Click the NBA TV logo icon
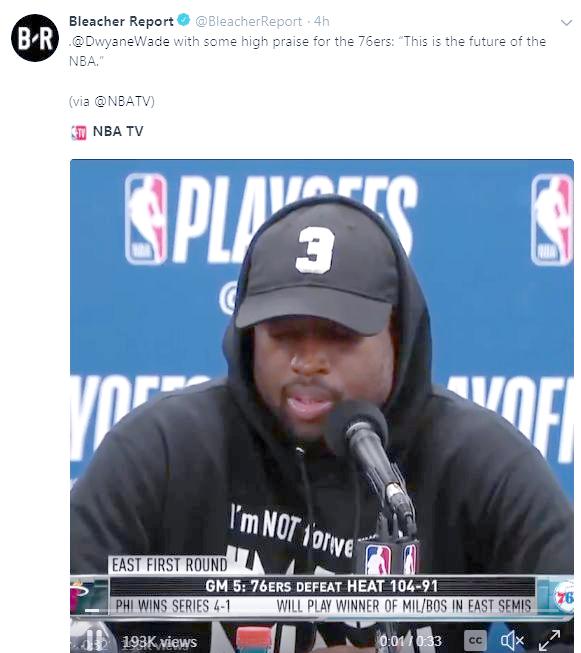This screenshot has height=653, width=581. point(79,132)
